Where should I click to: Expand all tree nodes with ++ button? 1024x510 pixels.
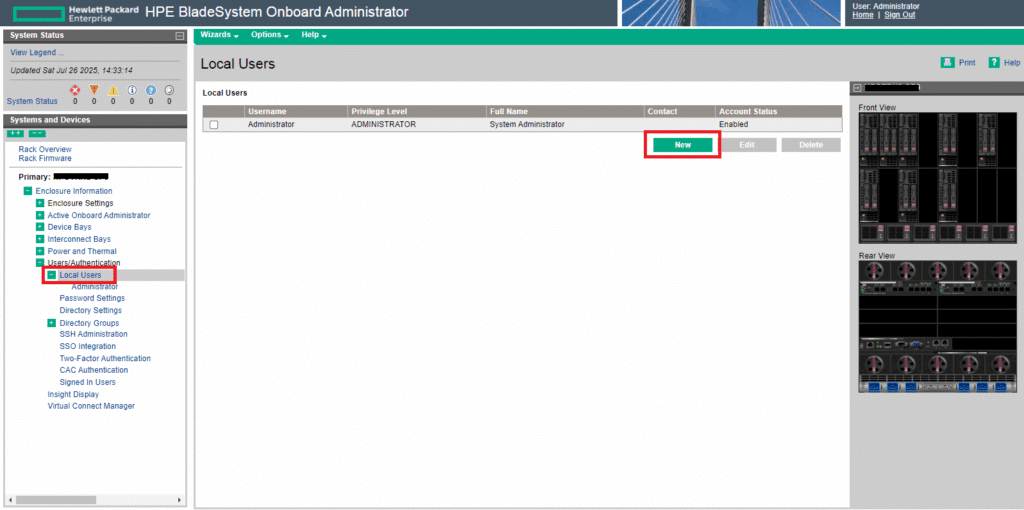coord(15,134)
